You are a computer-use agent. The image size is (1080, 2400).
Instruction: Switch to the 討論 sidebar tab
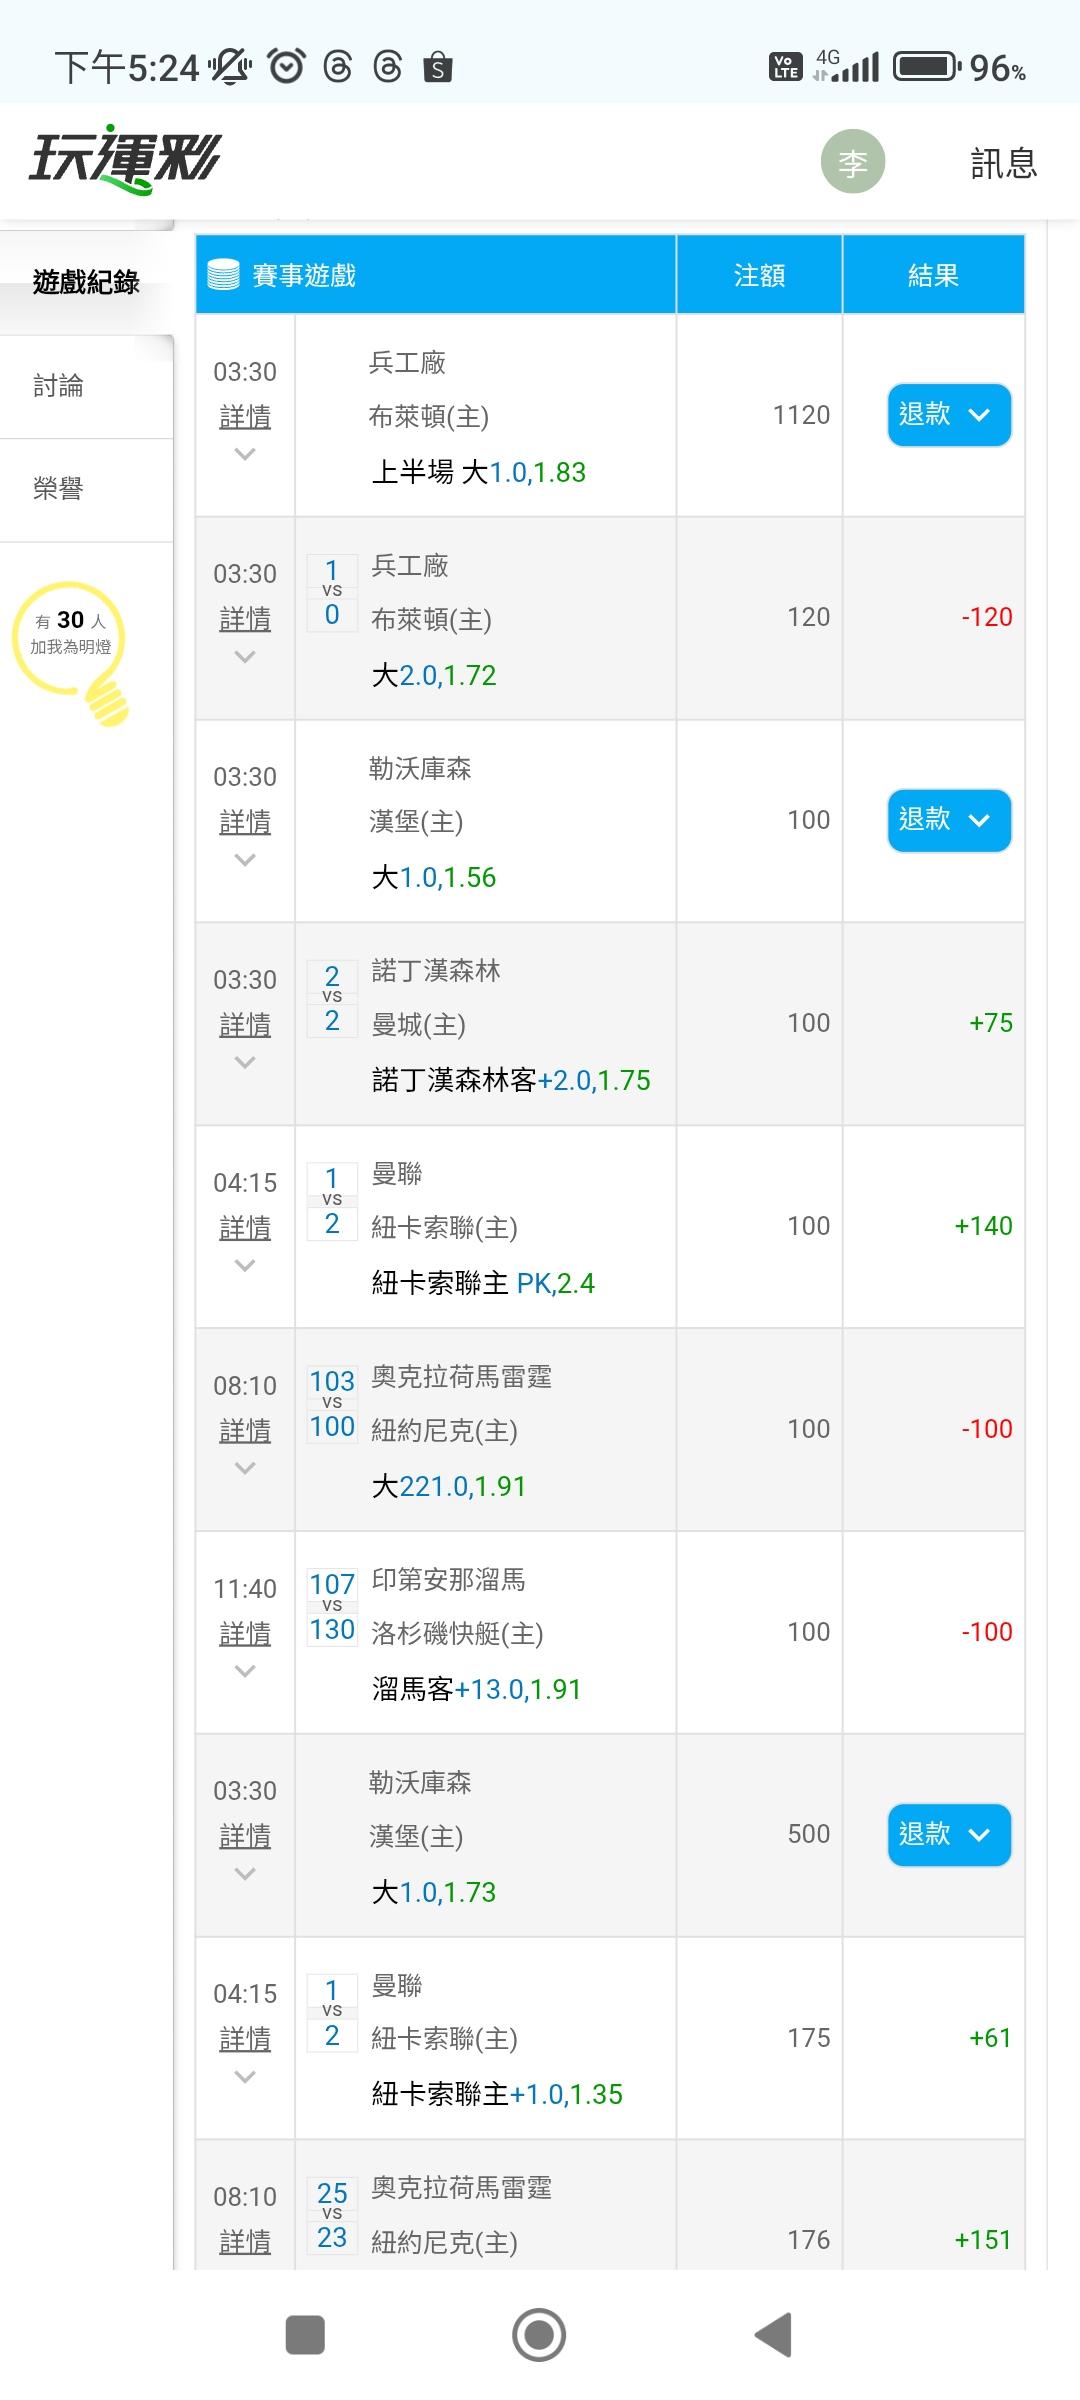(x=59, y=386)
